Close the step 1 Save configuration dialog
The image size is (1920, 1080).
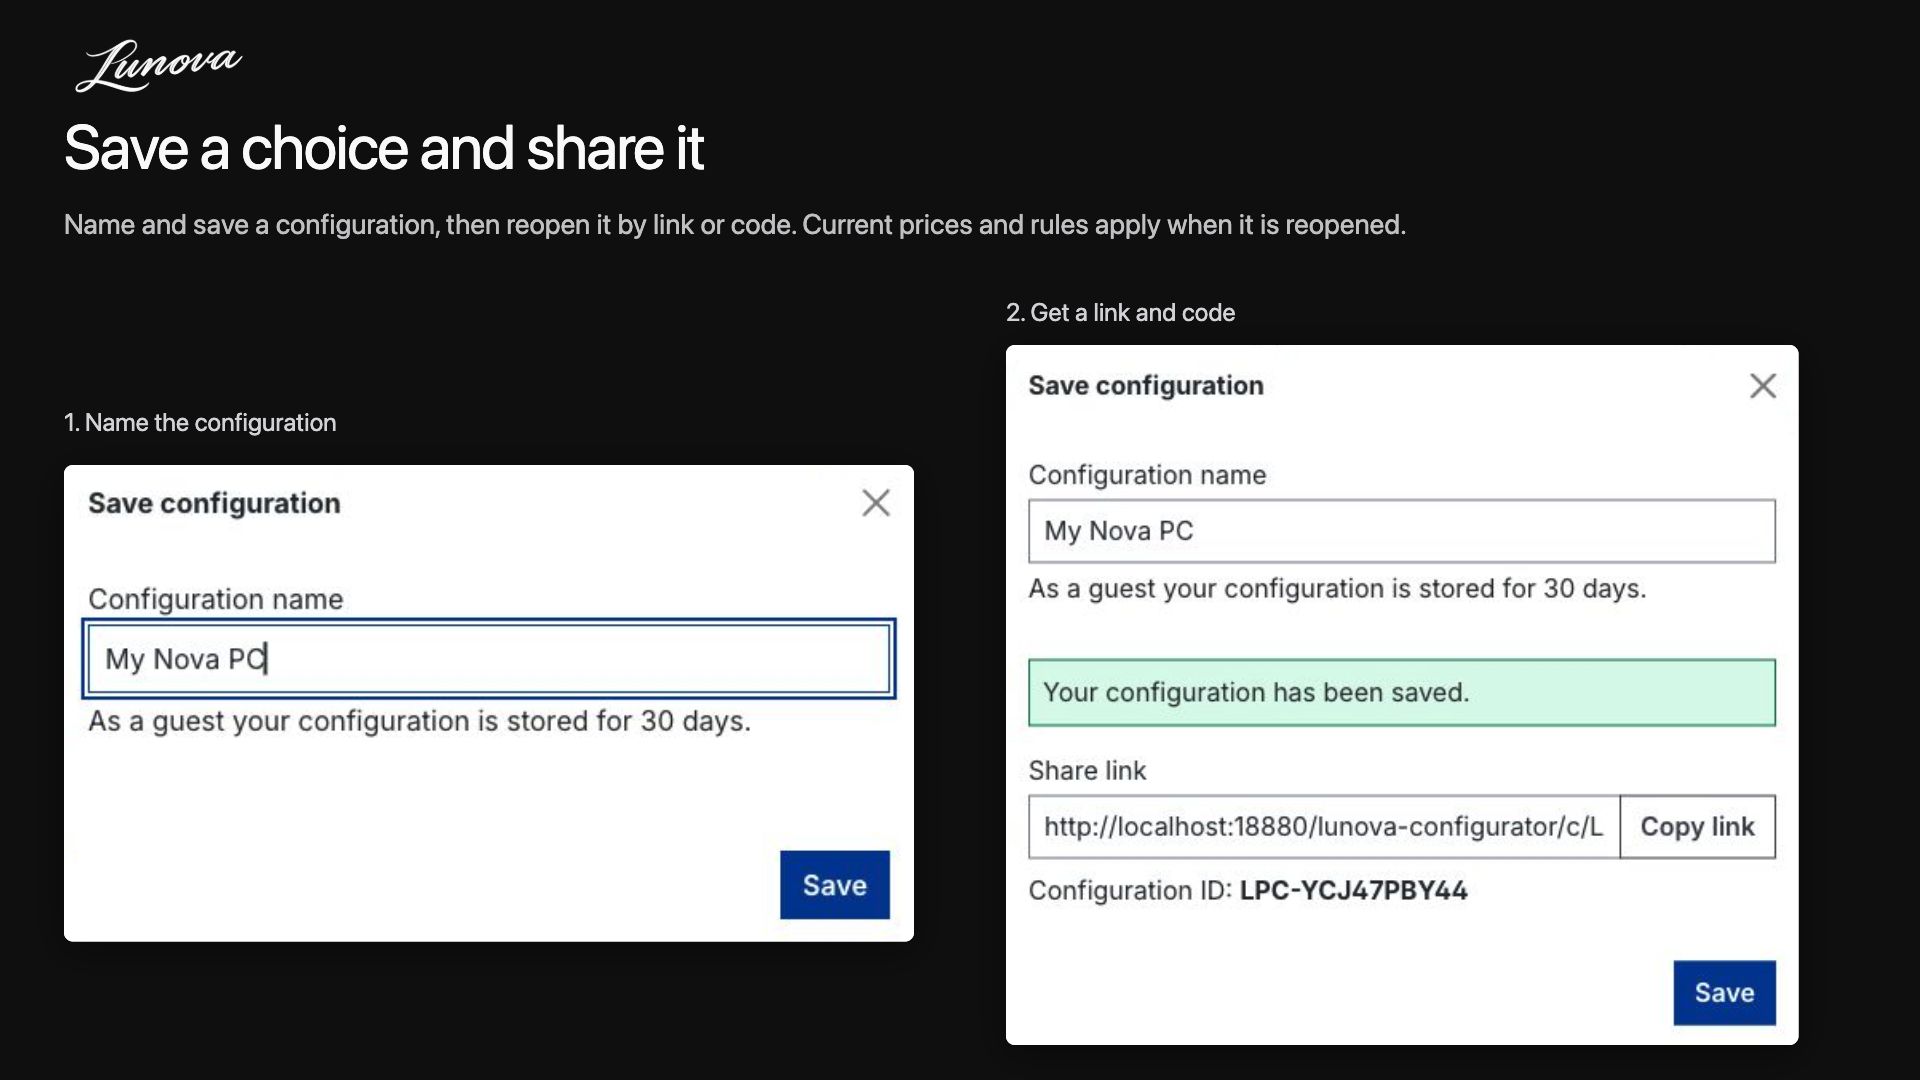[x=876, y=503]
